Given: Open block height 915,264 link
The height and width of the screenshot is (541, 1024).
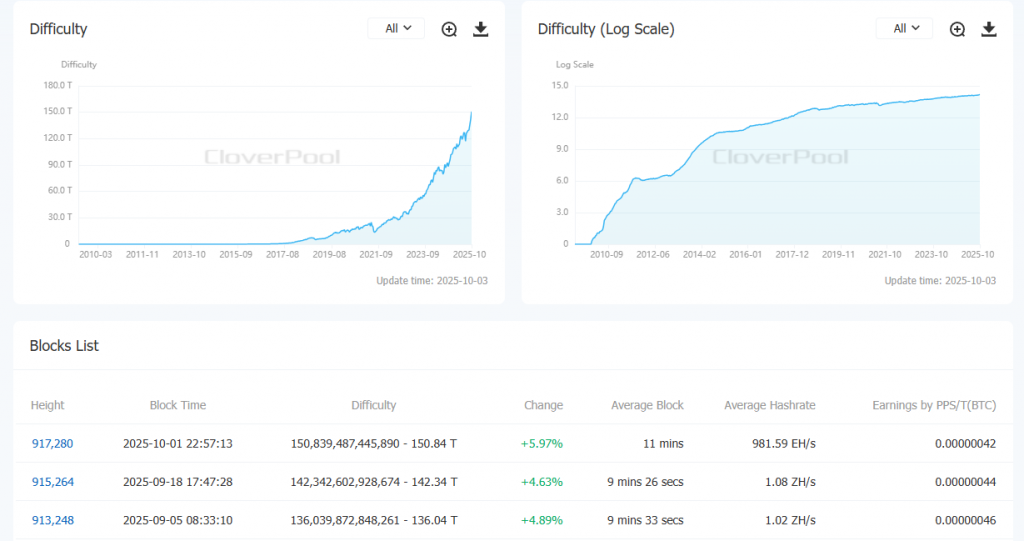Looking at the screenshot, I should (x=52, y=482).
